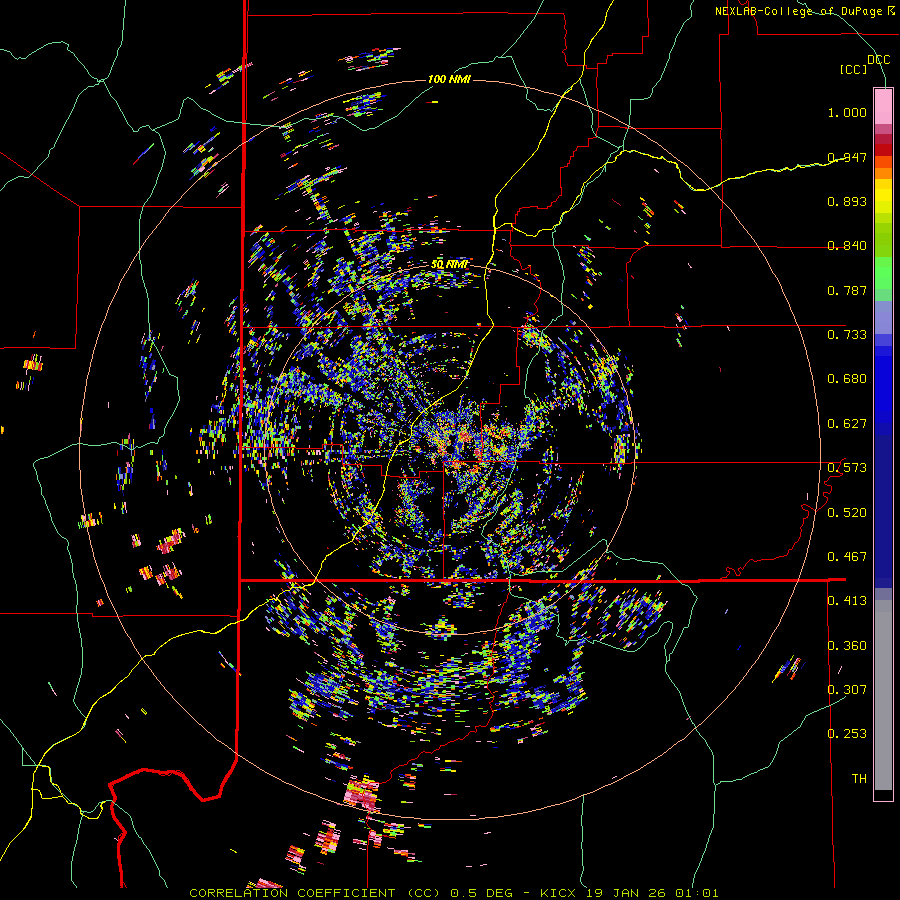Image resolution: width=900 pixels, height=900 pixels.
Task: Pick the "0.733" legend value
Action: (847, 335)
